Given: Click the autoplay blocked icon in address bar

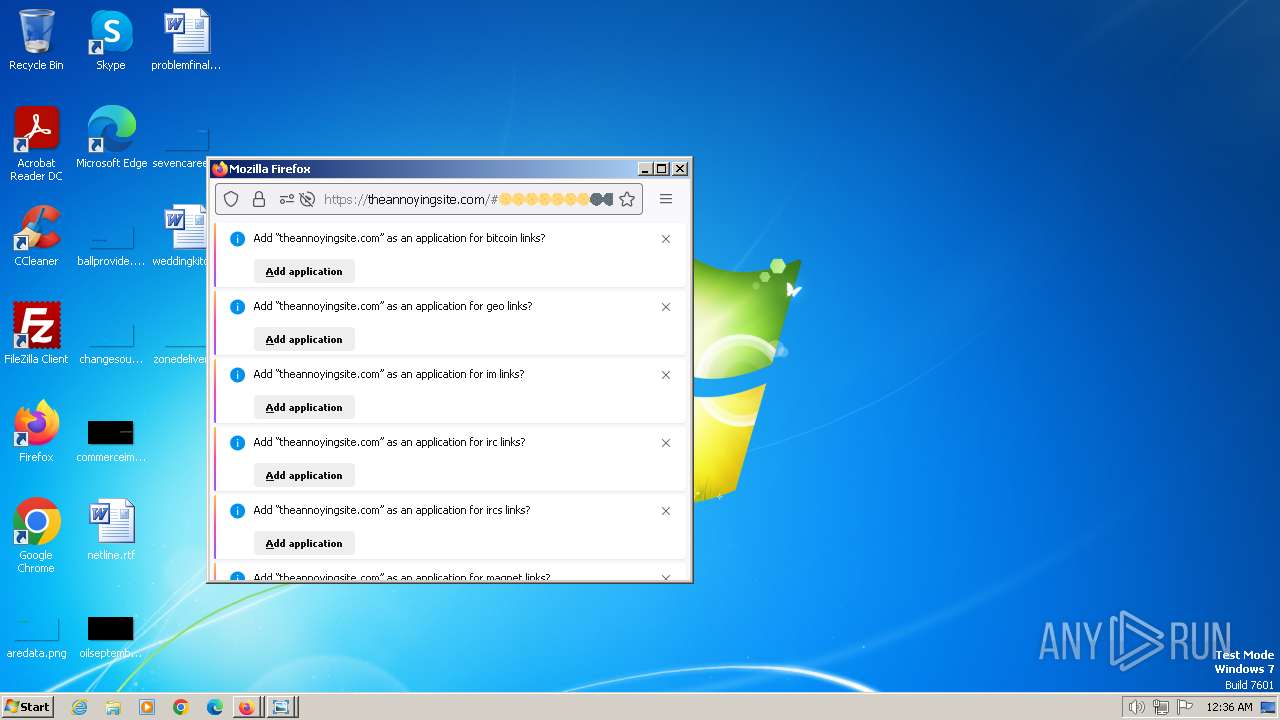Looking at the screenshot, I should point(307,199).
